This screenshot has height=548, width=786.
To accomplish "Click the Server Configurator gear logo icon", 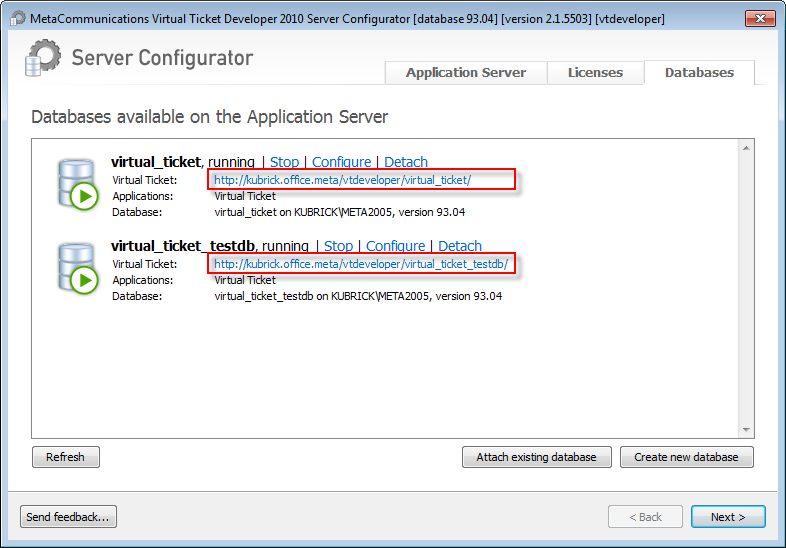I will coord(43,58).
